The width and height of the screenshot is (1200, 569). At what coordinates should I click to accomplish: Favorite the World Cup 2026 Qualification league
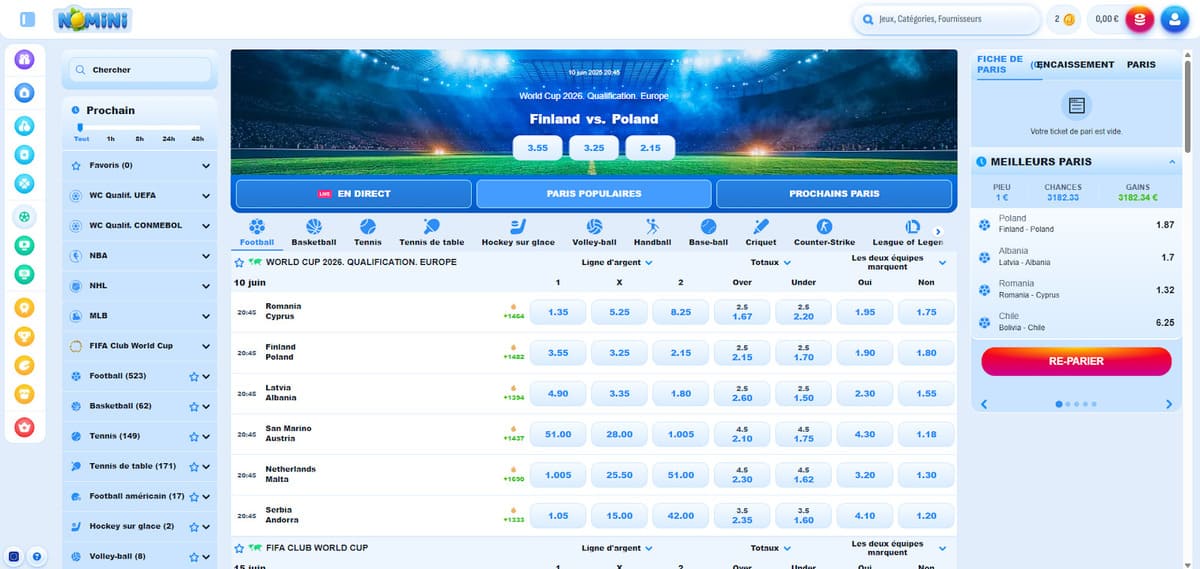click(239, 263)
